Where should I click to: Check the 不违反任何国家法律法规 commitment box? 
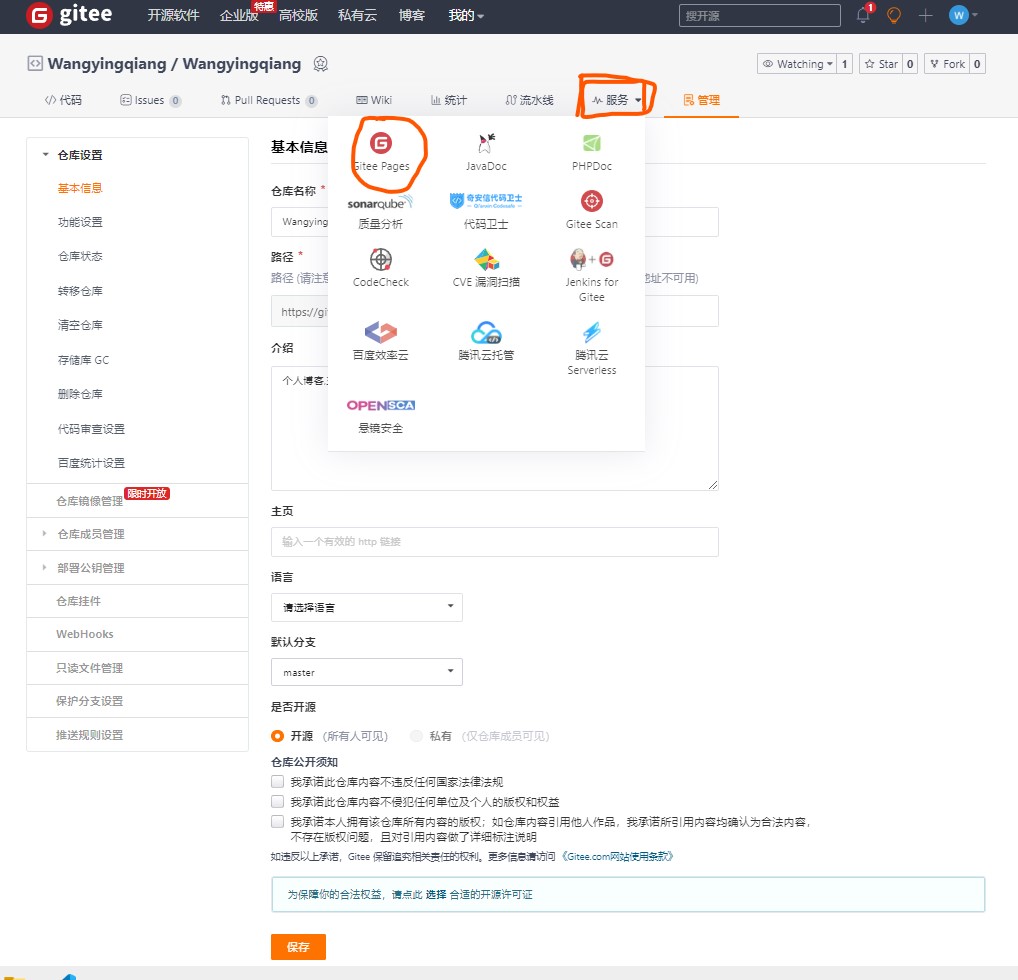278,782
